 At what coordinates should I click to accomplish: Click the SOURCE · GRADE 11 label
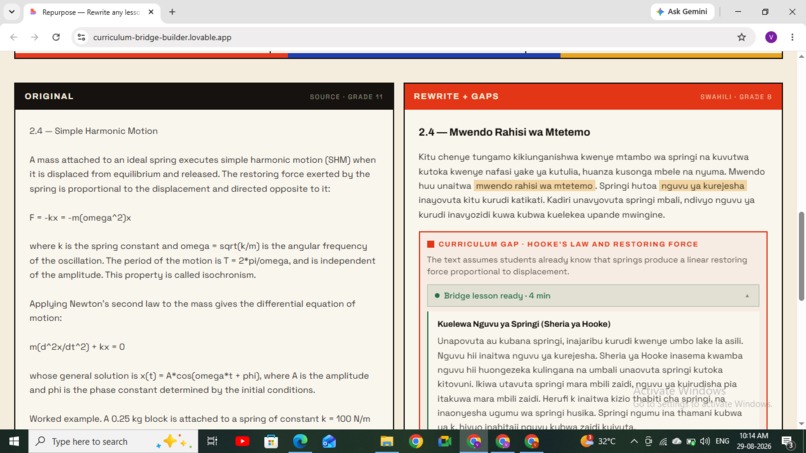click(x=346, y=97)
